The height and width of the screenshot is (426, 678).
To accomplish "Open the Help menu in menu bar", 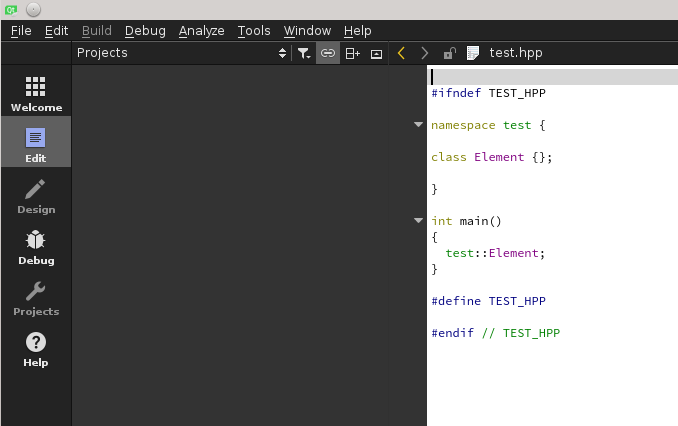I will 358,31.
